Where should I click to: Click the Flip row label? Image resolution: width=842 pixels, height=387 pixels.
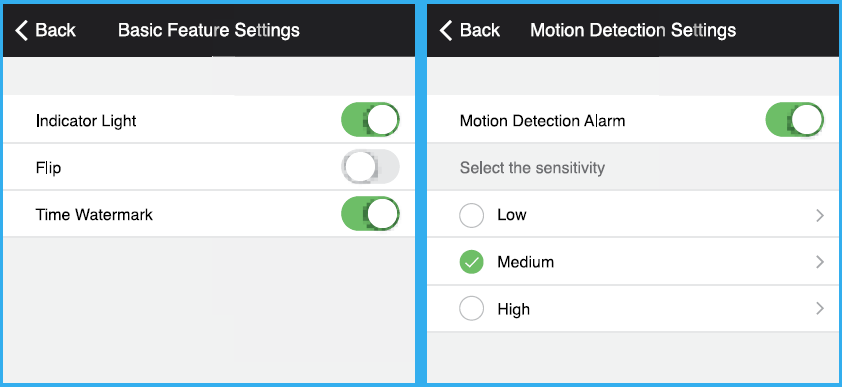coord(48,168)
